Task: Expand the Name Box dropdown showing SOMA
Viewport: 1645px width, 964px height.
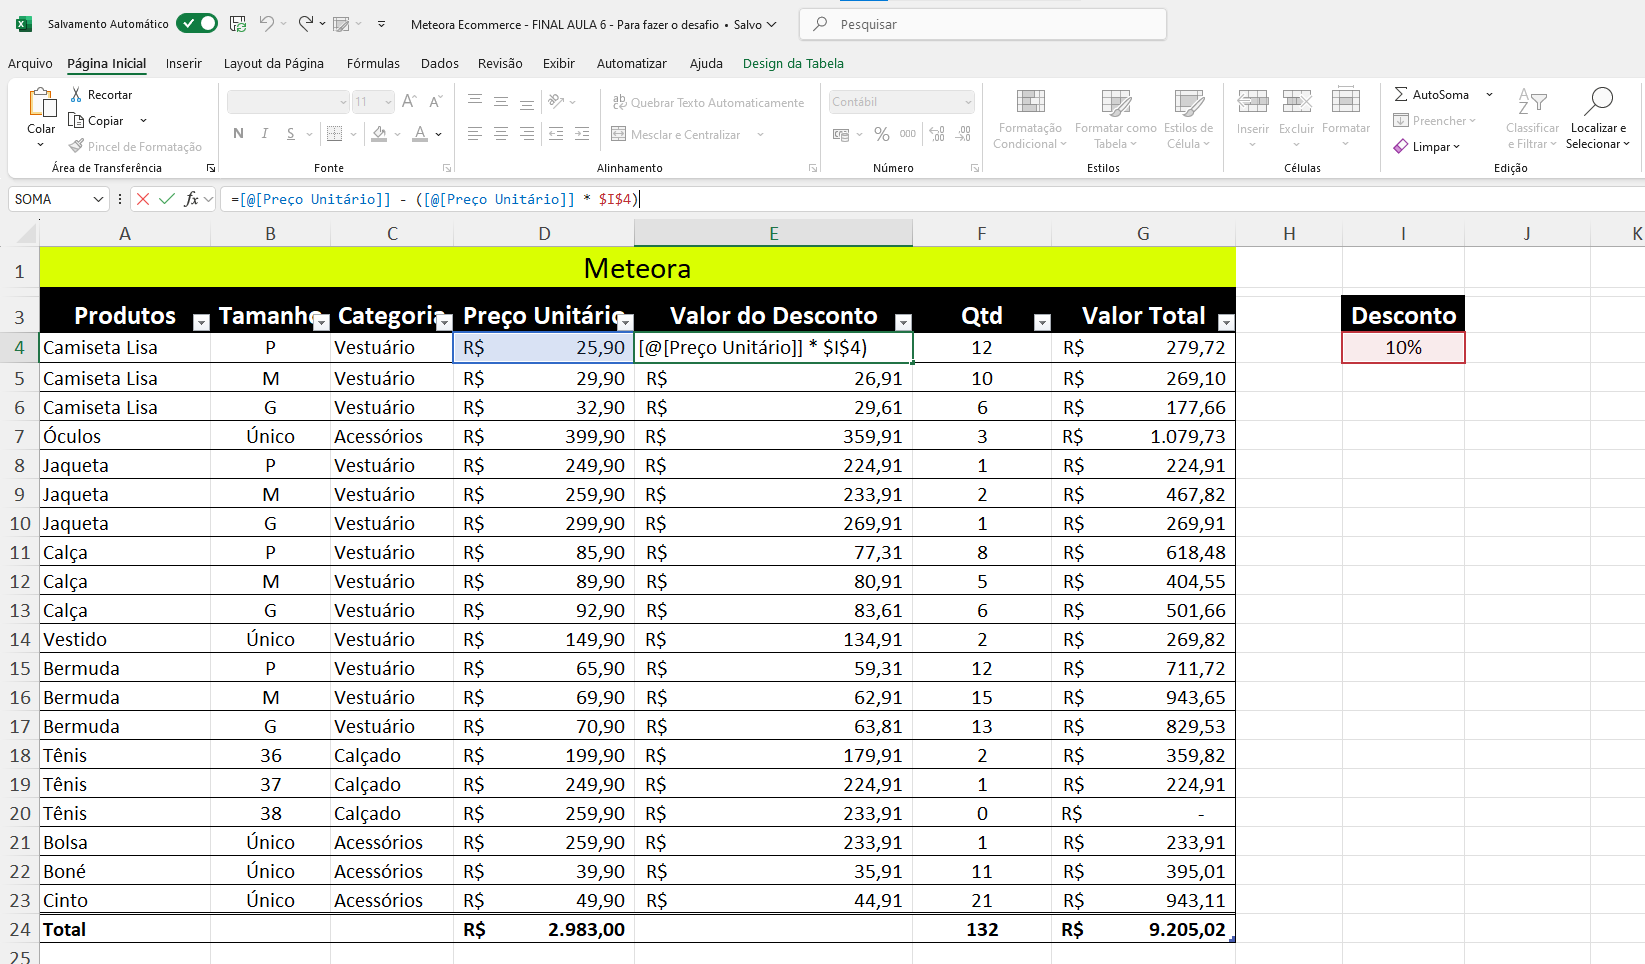Action: click(98, 199)
